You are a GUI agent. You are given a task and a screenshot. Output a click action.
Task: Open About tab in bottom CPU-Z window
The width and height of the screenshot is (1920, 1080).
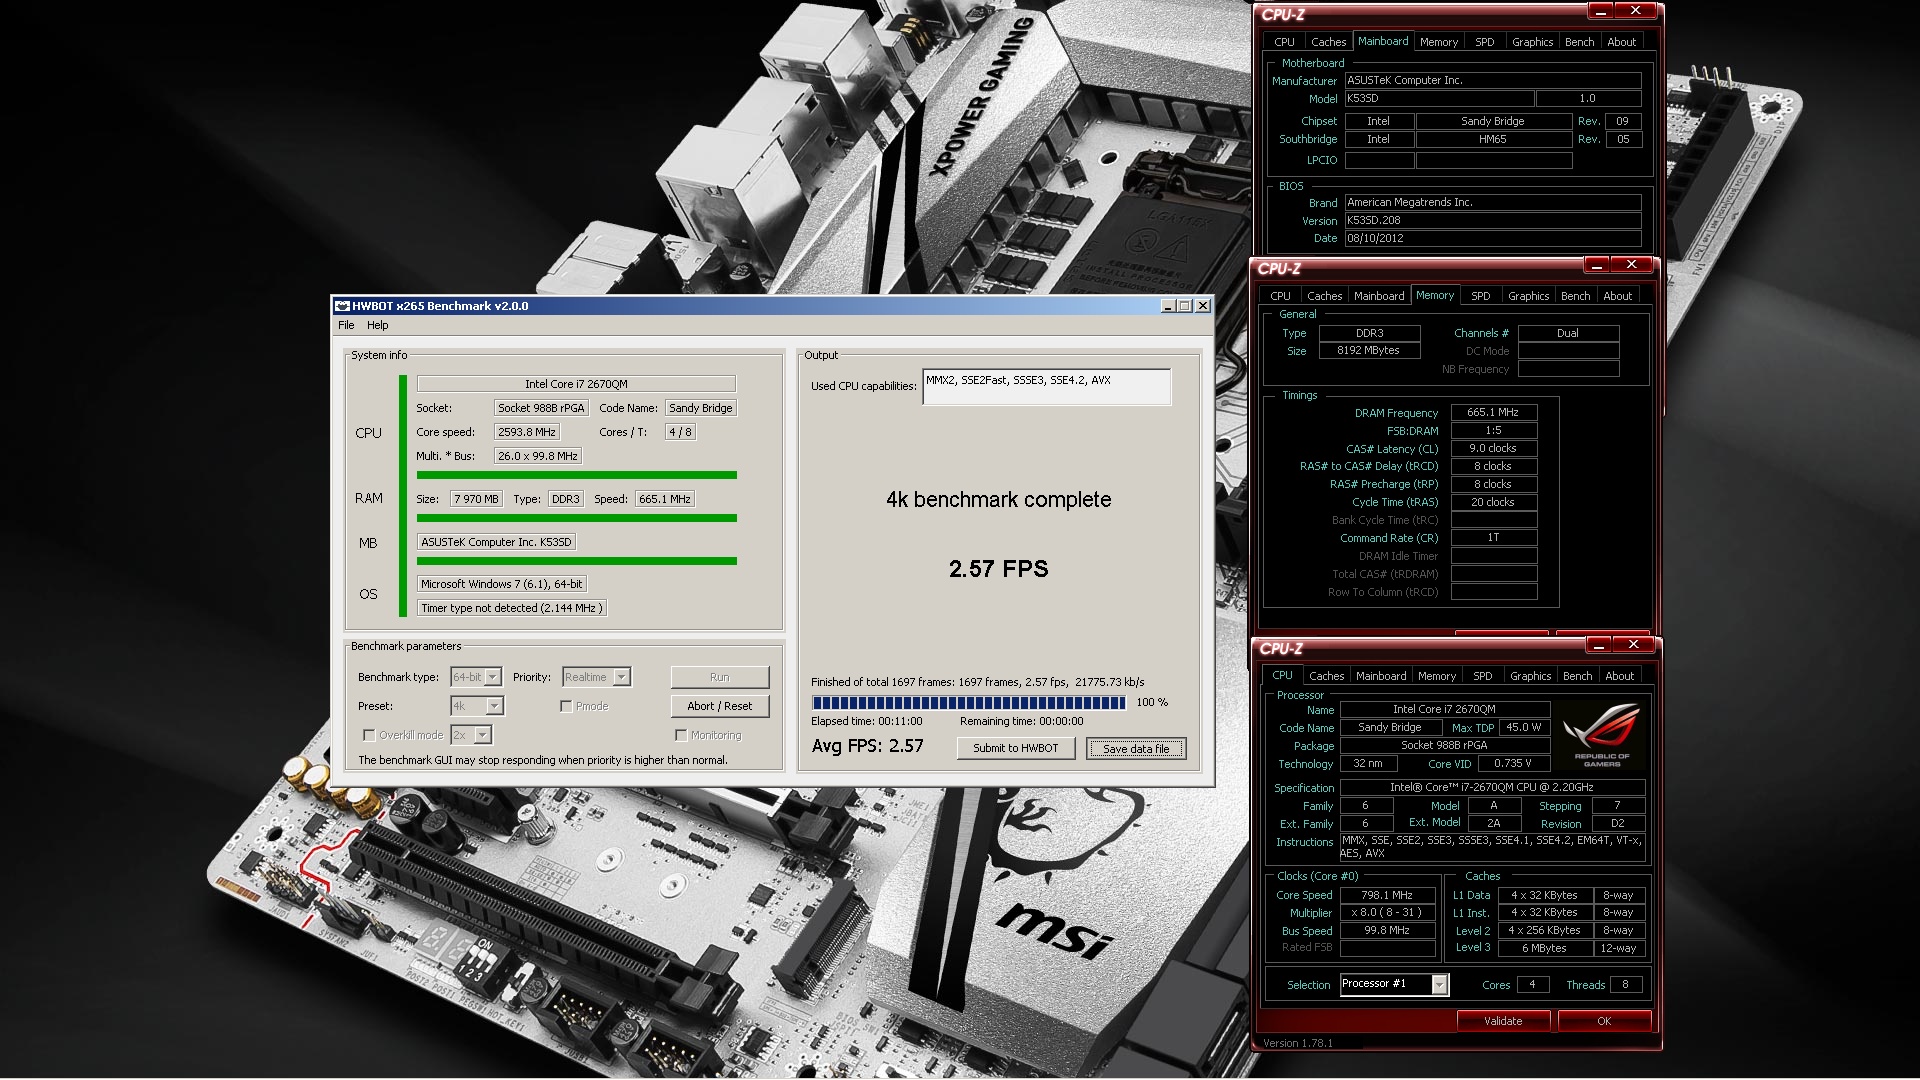pyautogui.click(x=1619, y=676)
